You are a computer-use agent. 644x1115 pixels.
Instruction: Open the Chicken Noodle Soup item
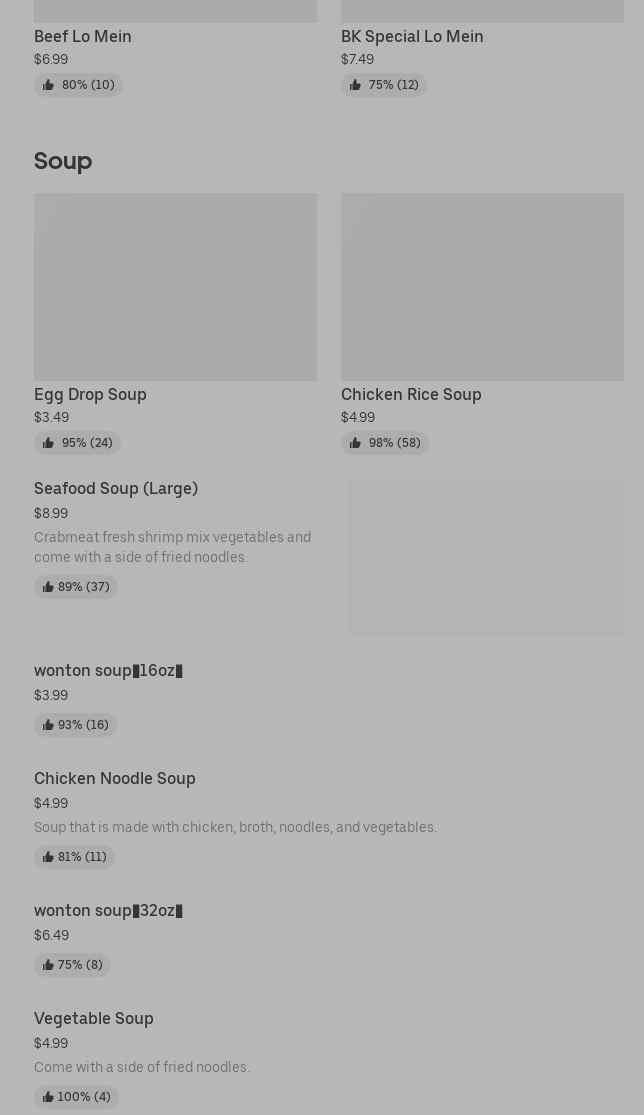coord(115,779)
